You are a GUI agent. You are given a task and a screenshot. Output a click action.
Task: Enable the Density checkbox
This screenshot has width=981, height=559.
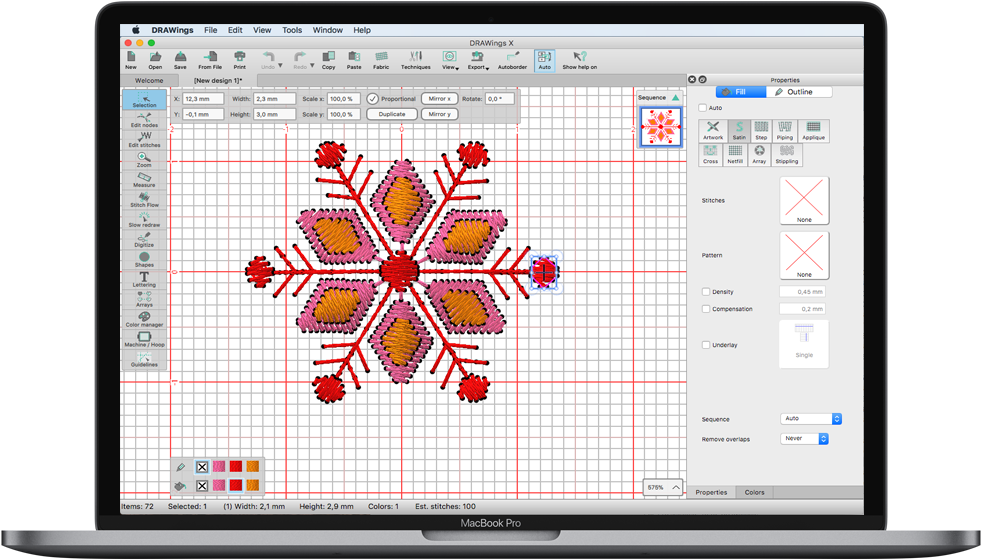(706, 292)
